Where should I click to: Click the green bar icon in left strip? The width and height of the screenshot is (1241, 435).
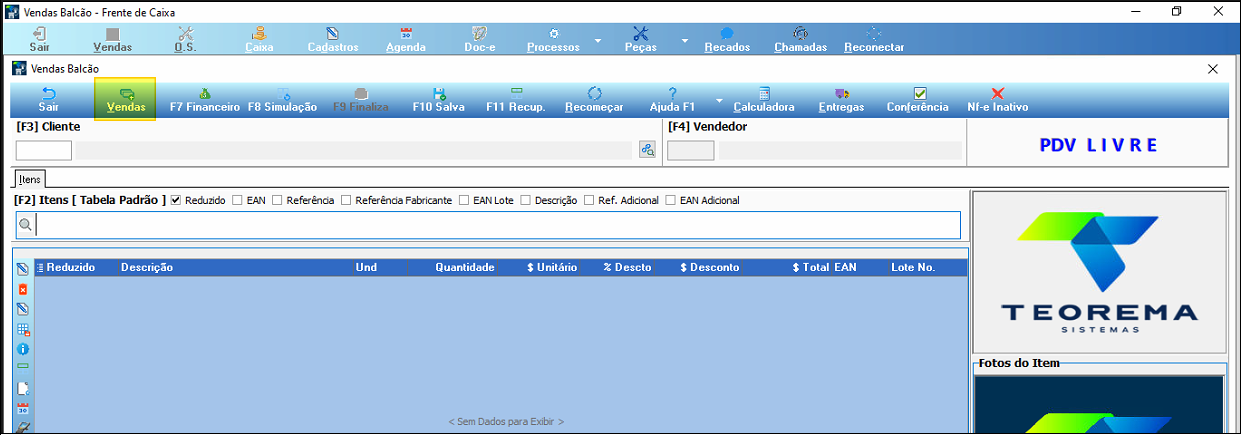pyautogui.click(x=23, y=367)
